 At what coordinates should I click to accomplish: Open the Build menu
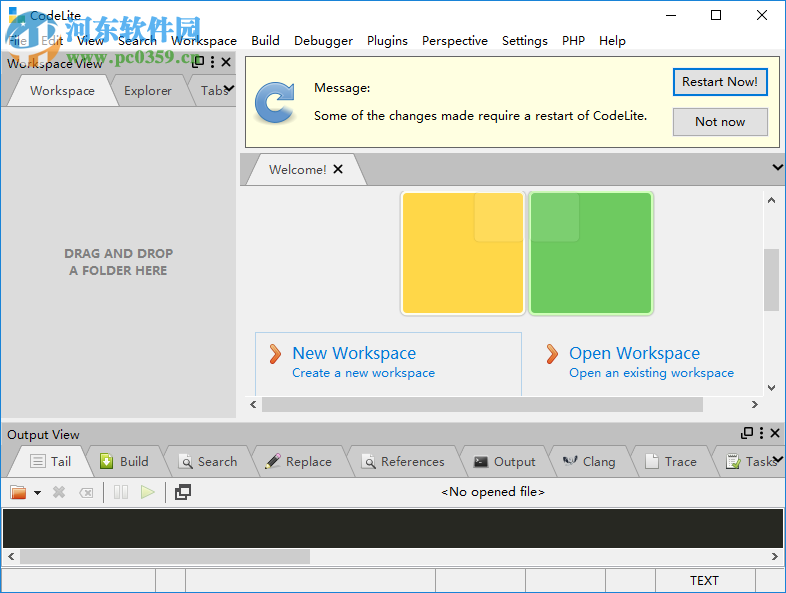pos(265,41)
